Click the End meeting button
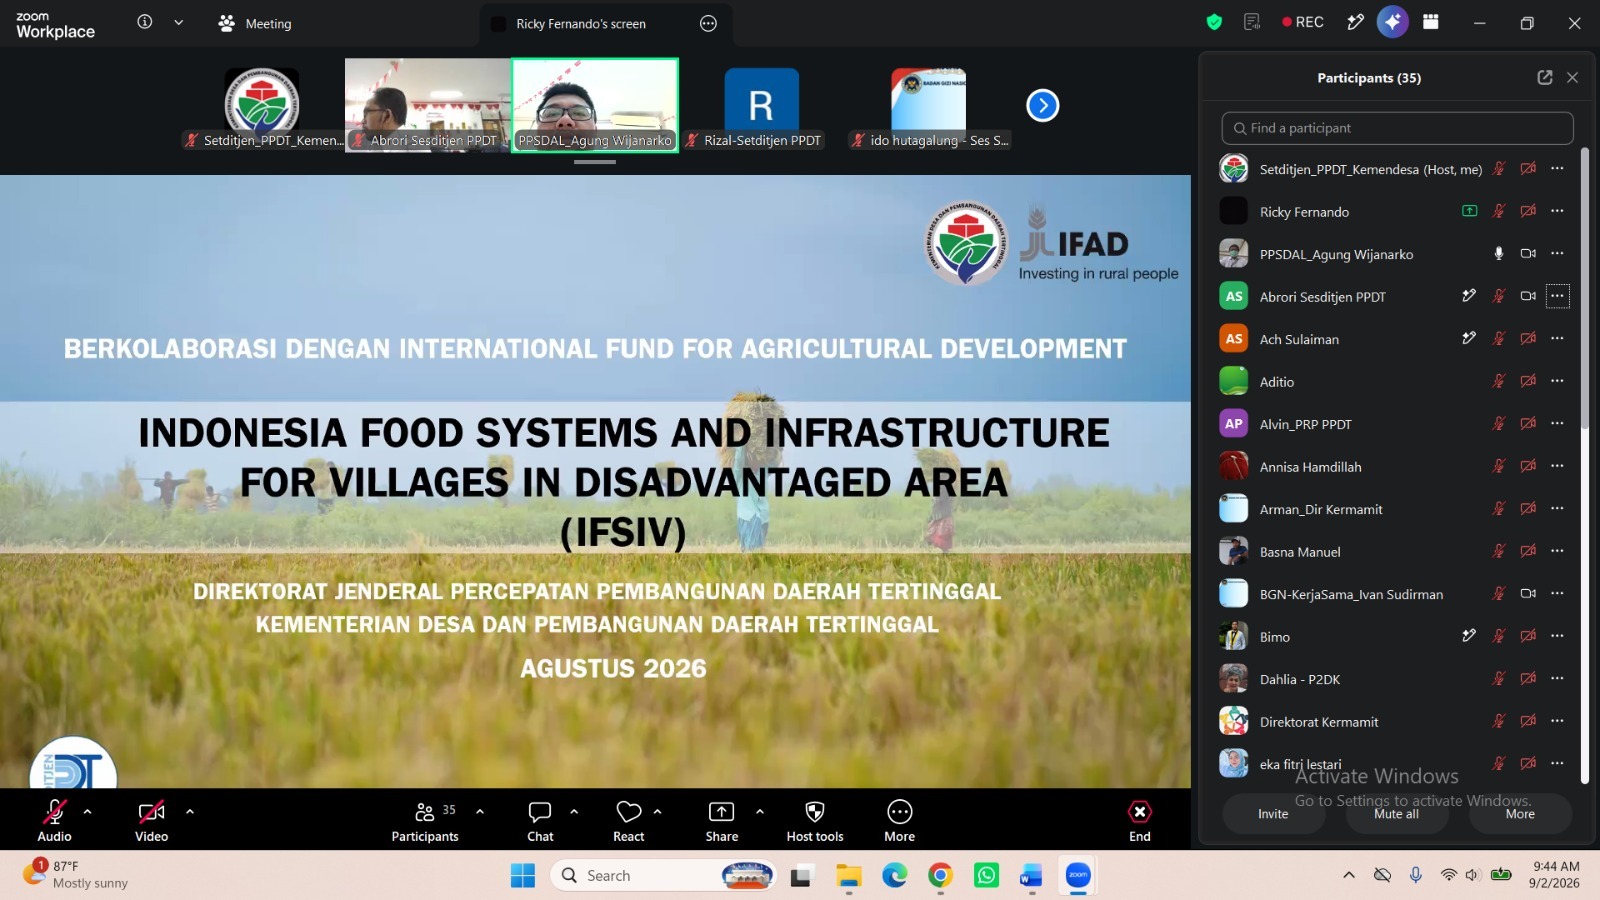Viewport: 1600px width, 900px height. coord(1140,820)
